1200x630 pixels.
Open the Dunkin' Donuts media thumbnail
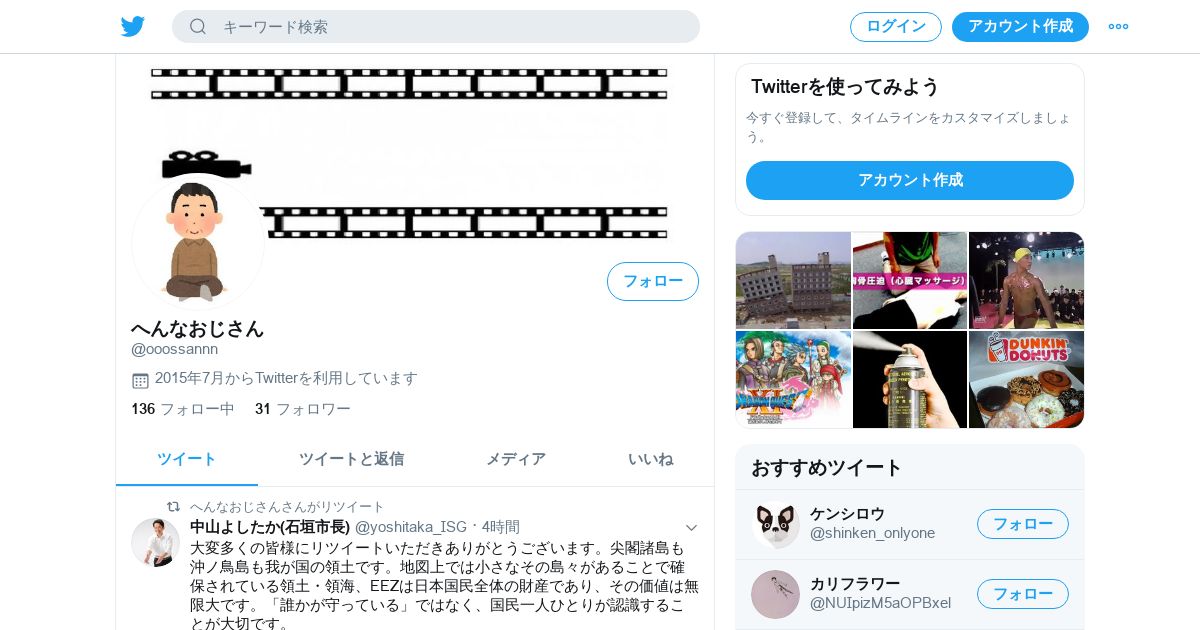pyautogui.click(x=1027, y=379)
